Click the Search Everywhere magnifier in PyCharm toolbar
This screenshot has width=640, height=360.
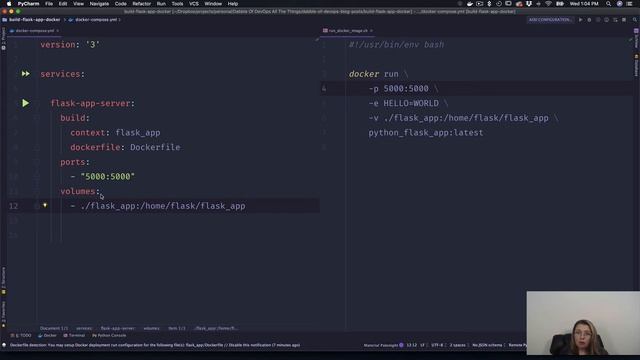tap(635, 20)
